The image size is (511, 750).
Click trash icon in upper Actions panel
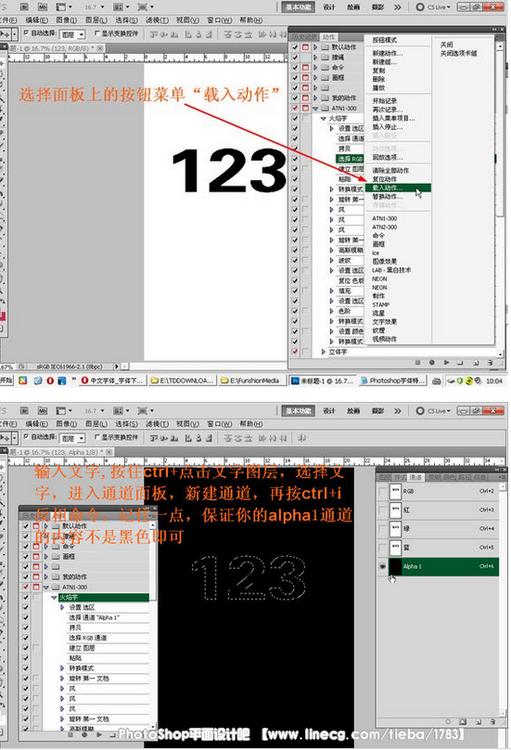point(490,363)
